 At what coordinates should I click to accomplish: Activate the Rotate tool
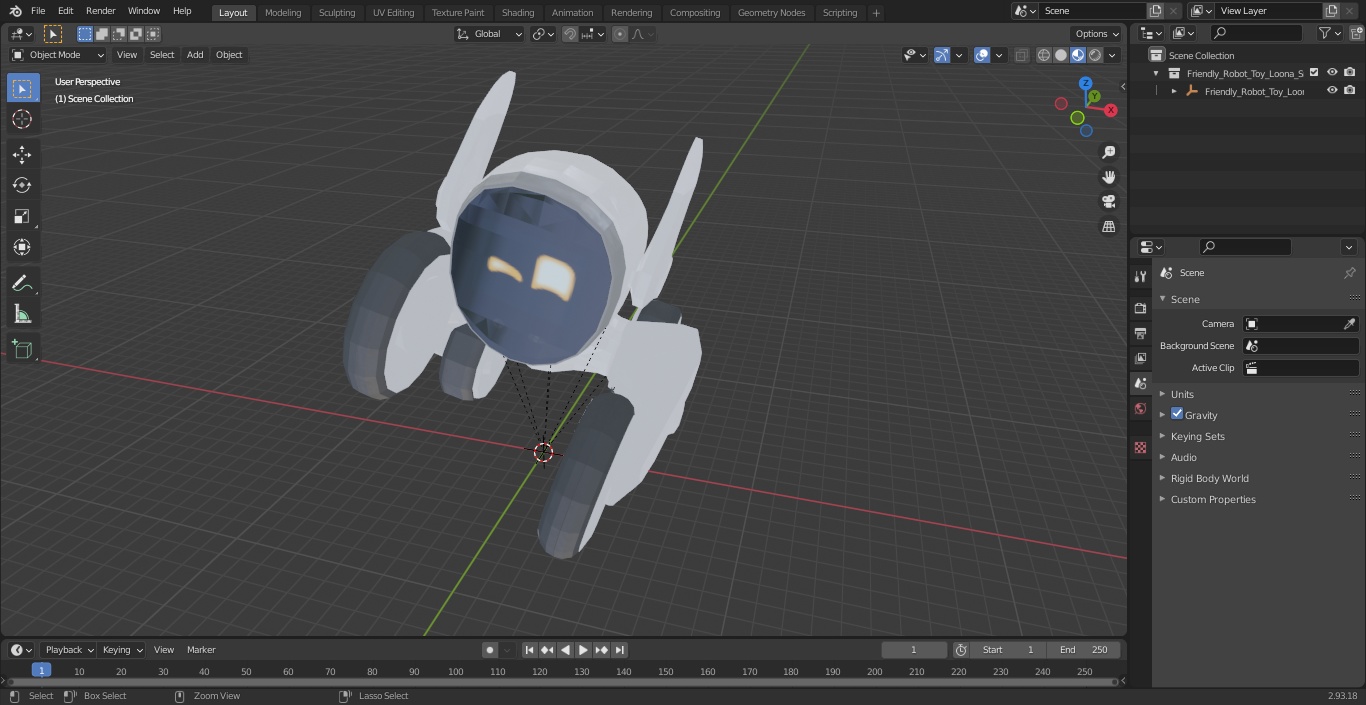[22, 185]
